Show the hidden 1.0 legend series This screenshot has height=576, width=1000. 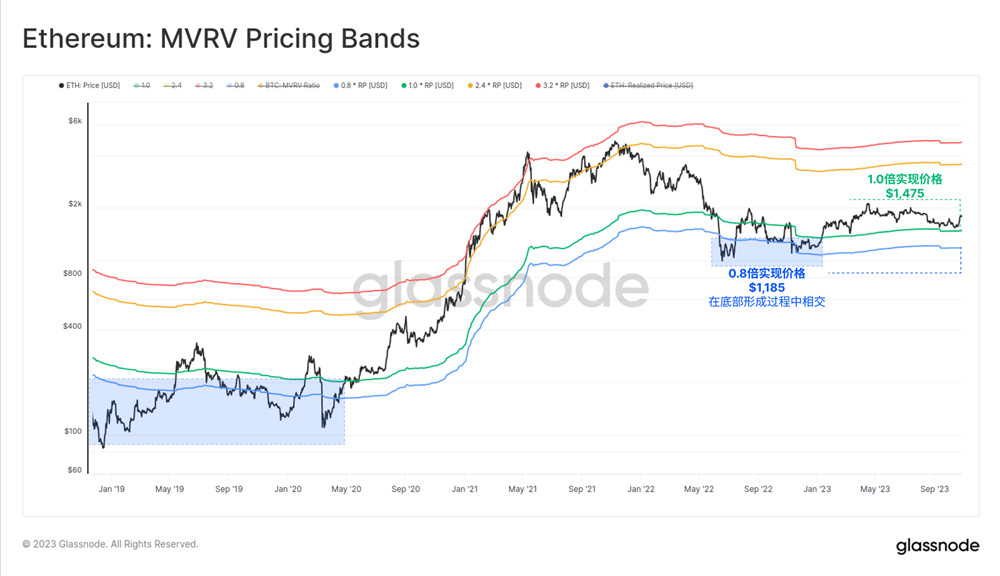142,85
